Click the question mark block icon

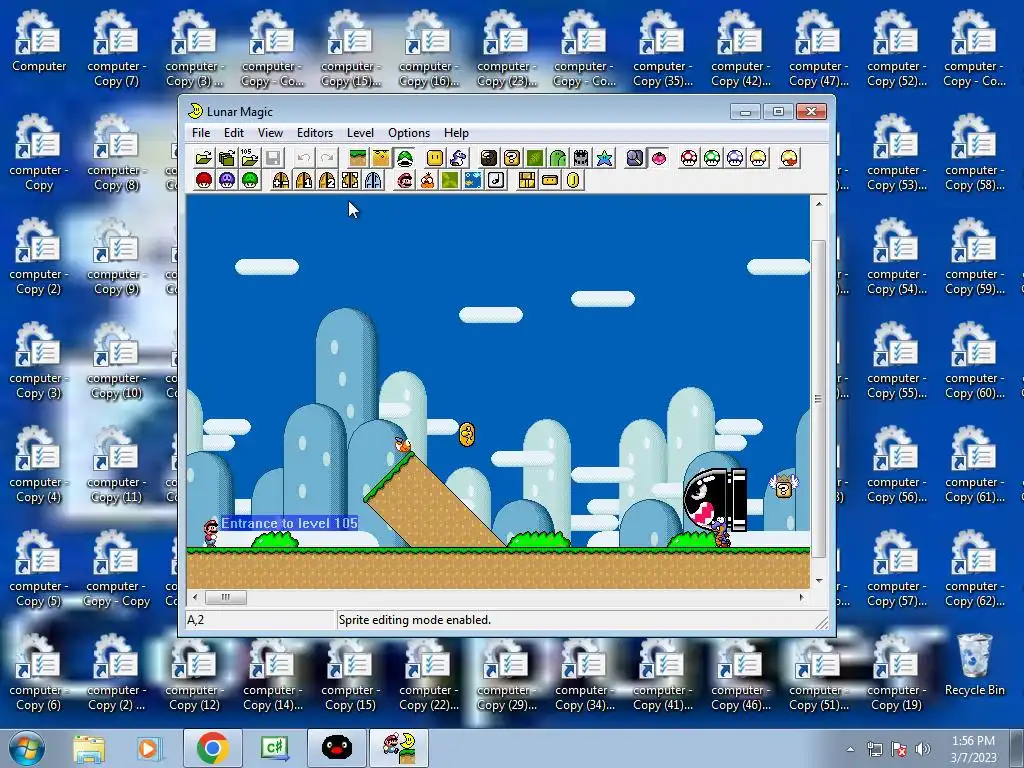coord(512,158)
